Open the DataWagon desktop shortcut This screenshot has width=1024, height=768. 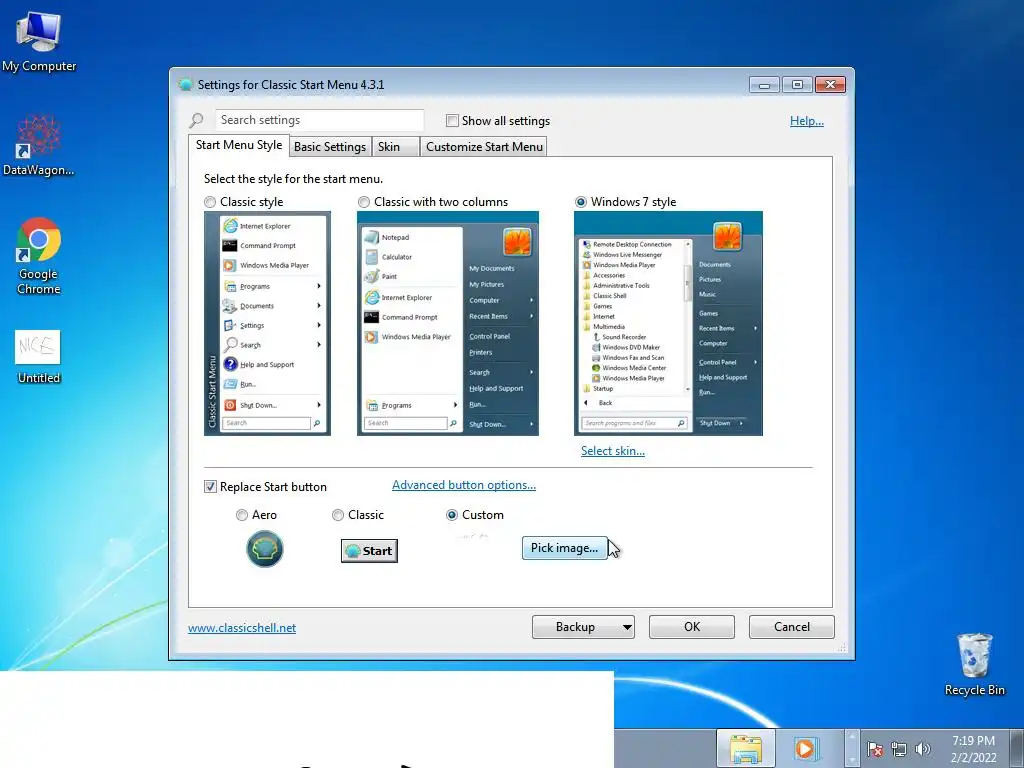tap(39, 146)
